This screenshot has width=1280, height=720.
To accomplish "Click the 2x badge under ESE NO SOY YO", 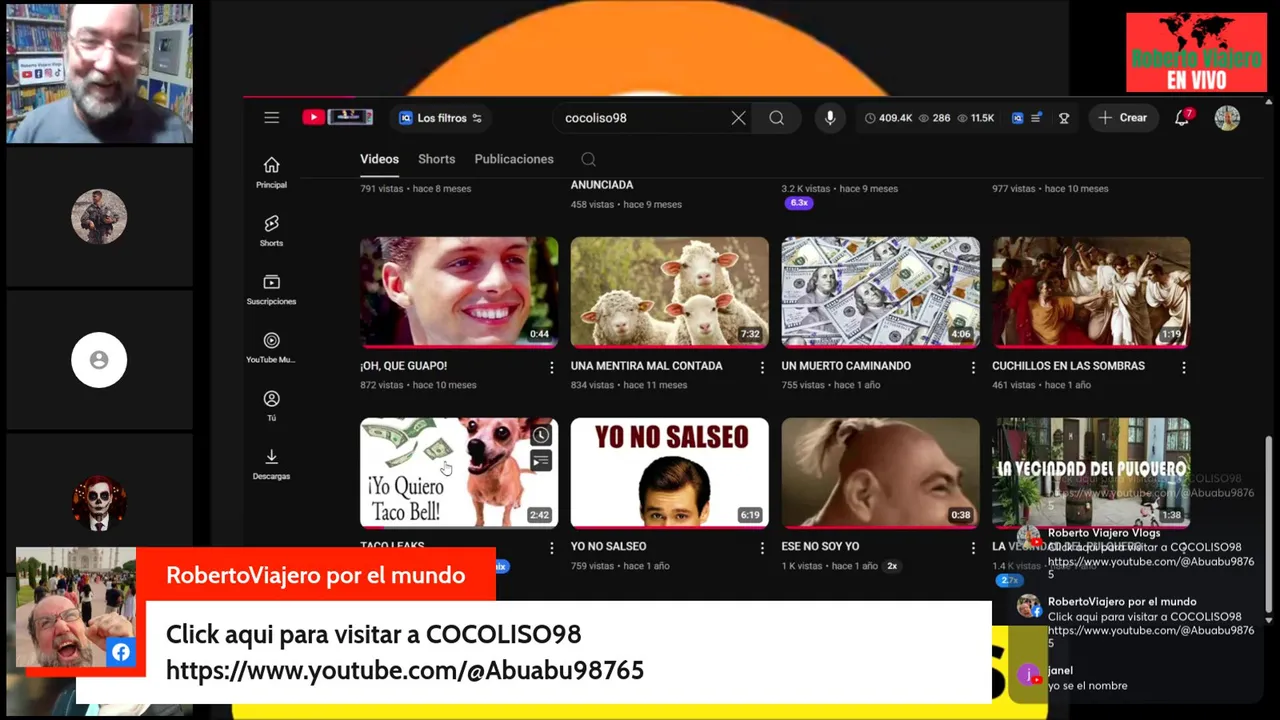I will click(x=892, y=566).
